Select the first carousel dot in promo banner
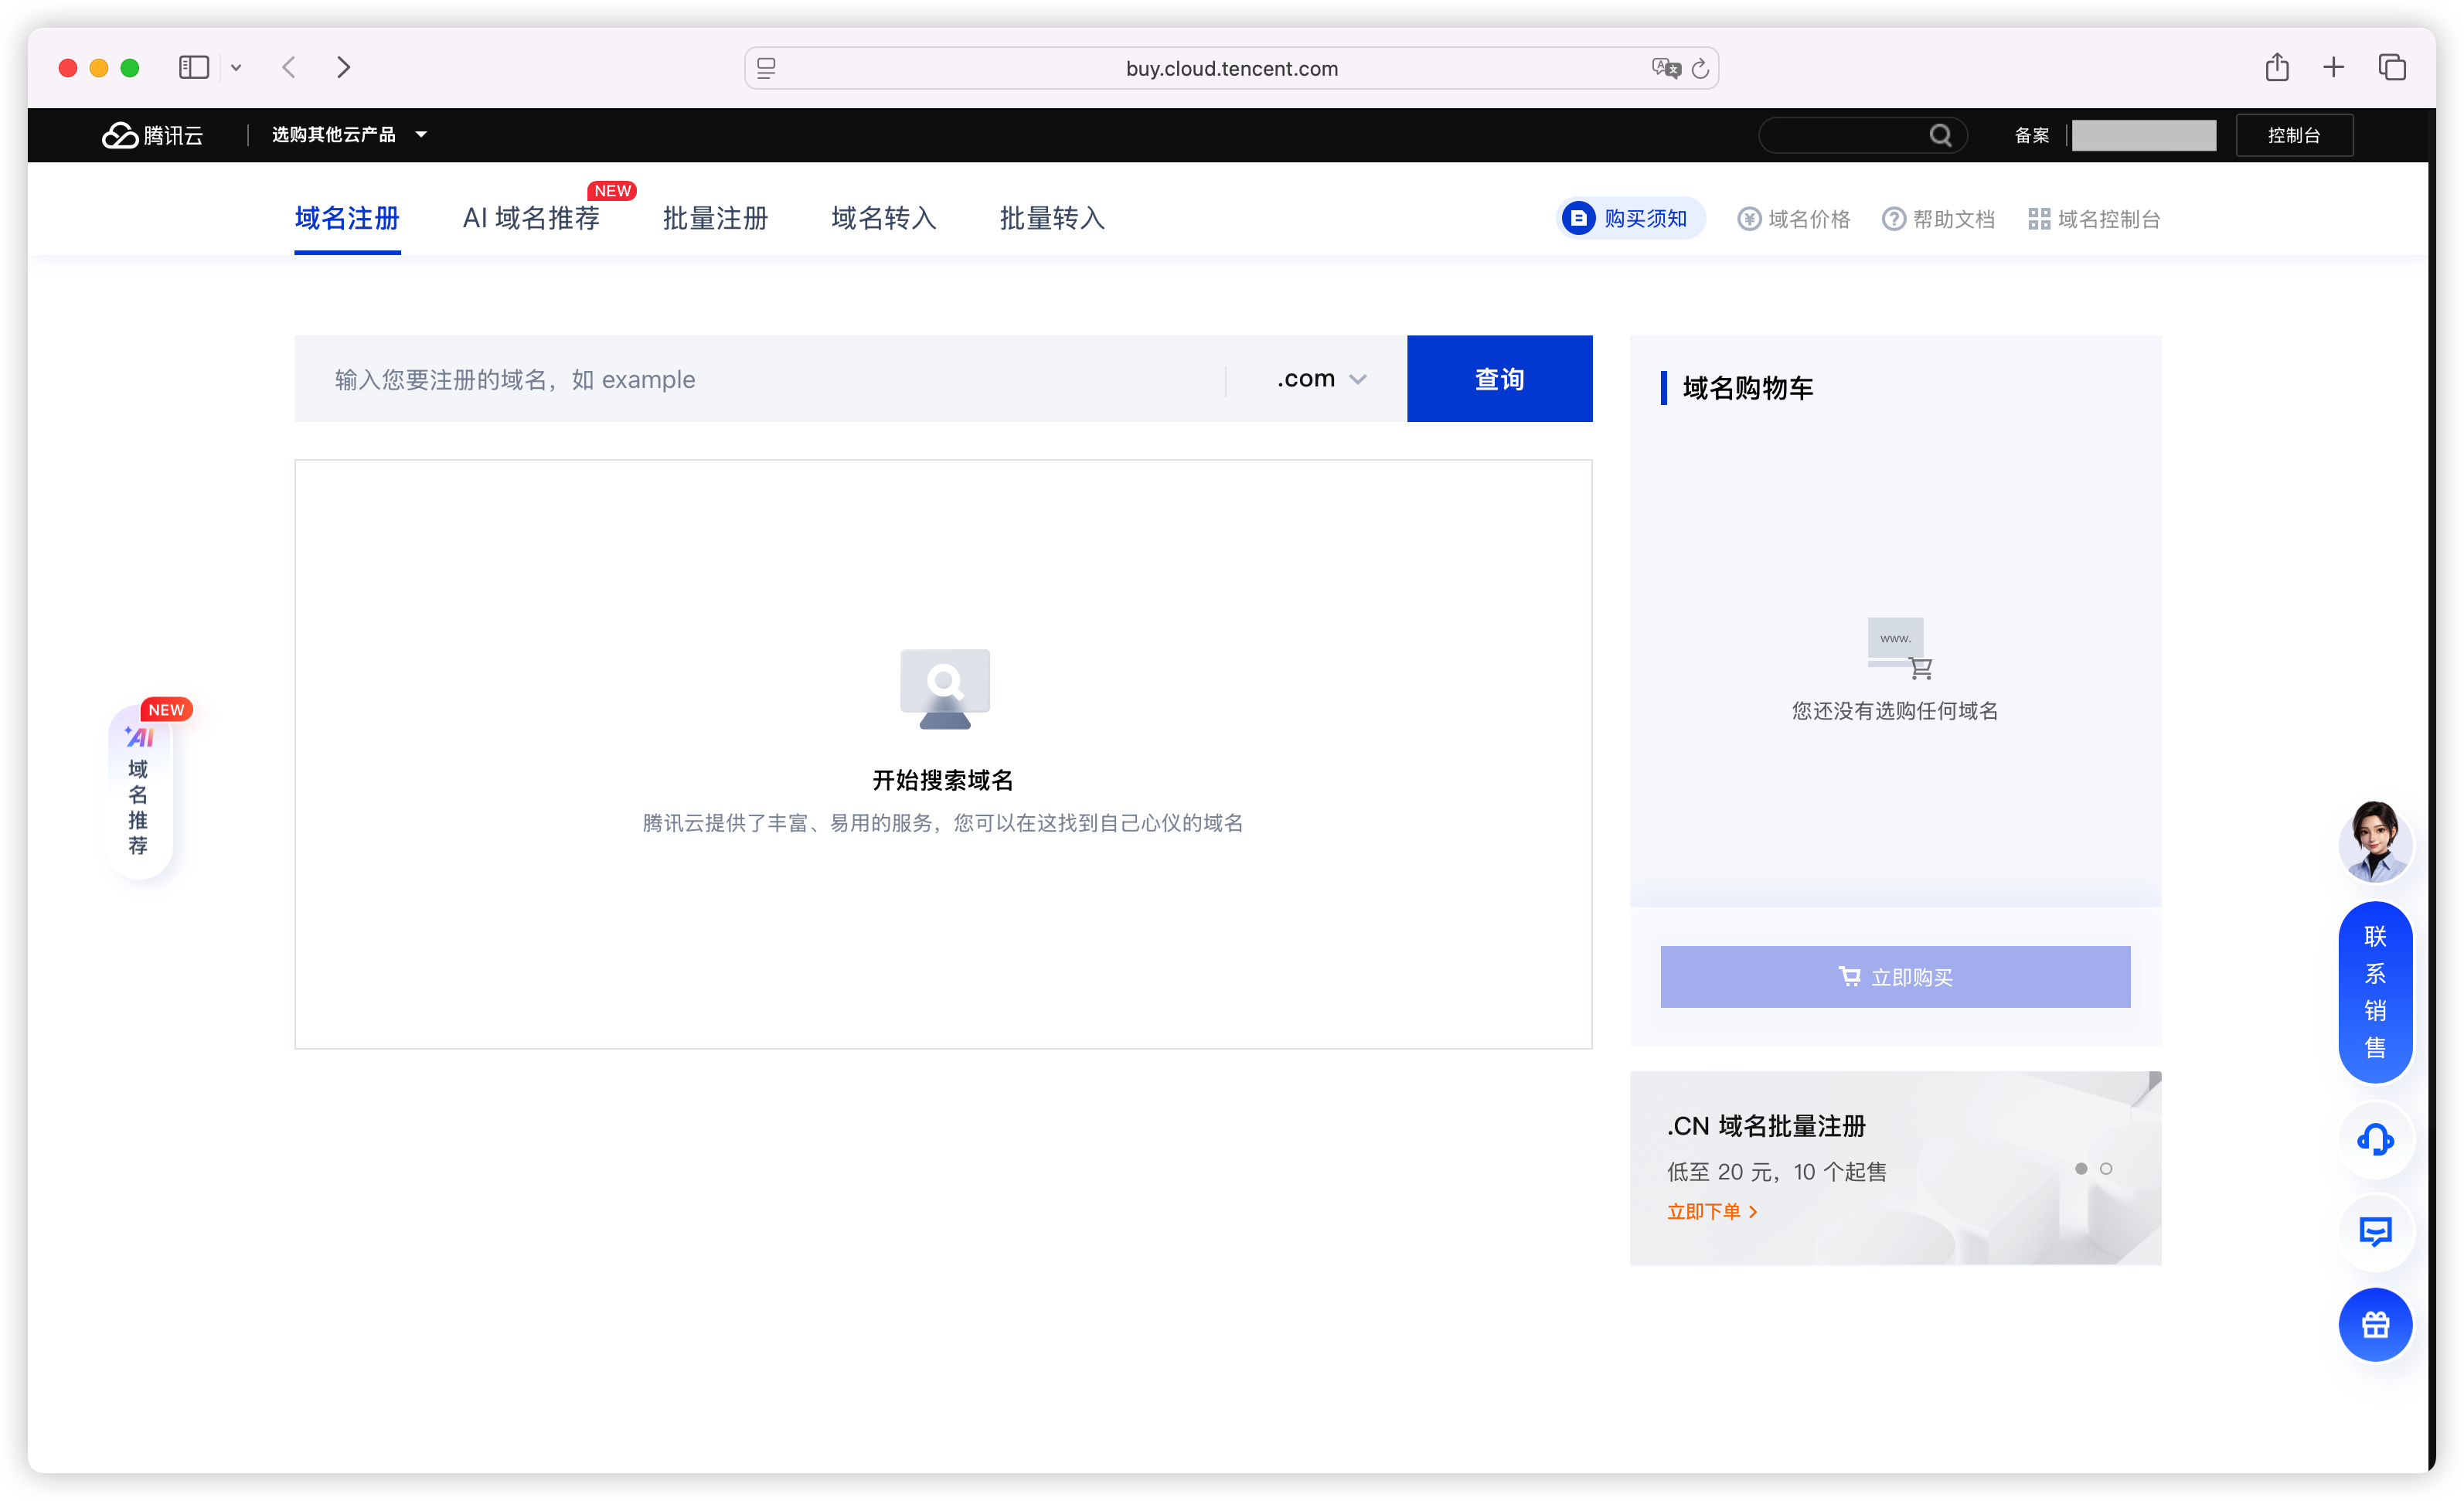 [x=2081, y=1168]
